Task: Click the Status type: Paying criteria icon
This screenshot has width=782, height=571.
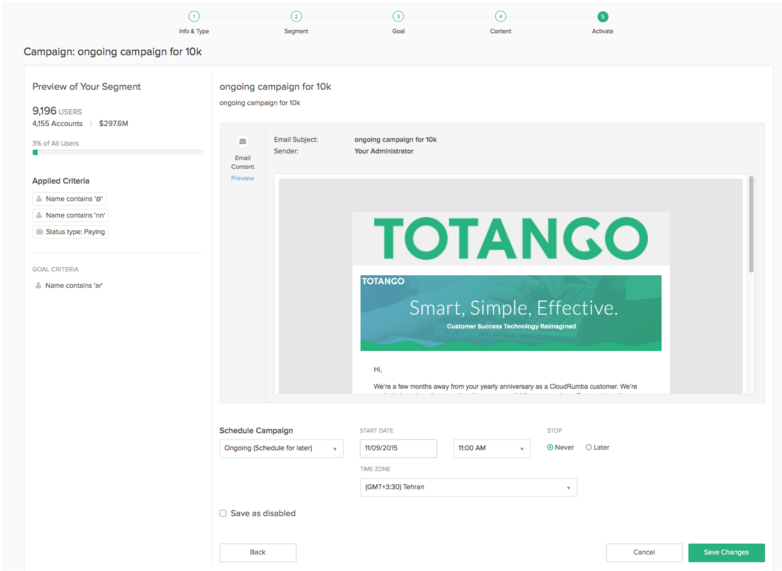Action: [39, 231]
